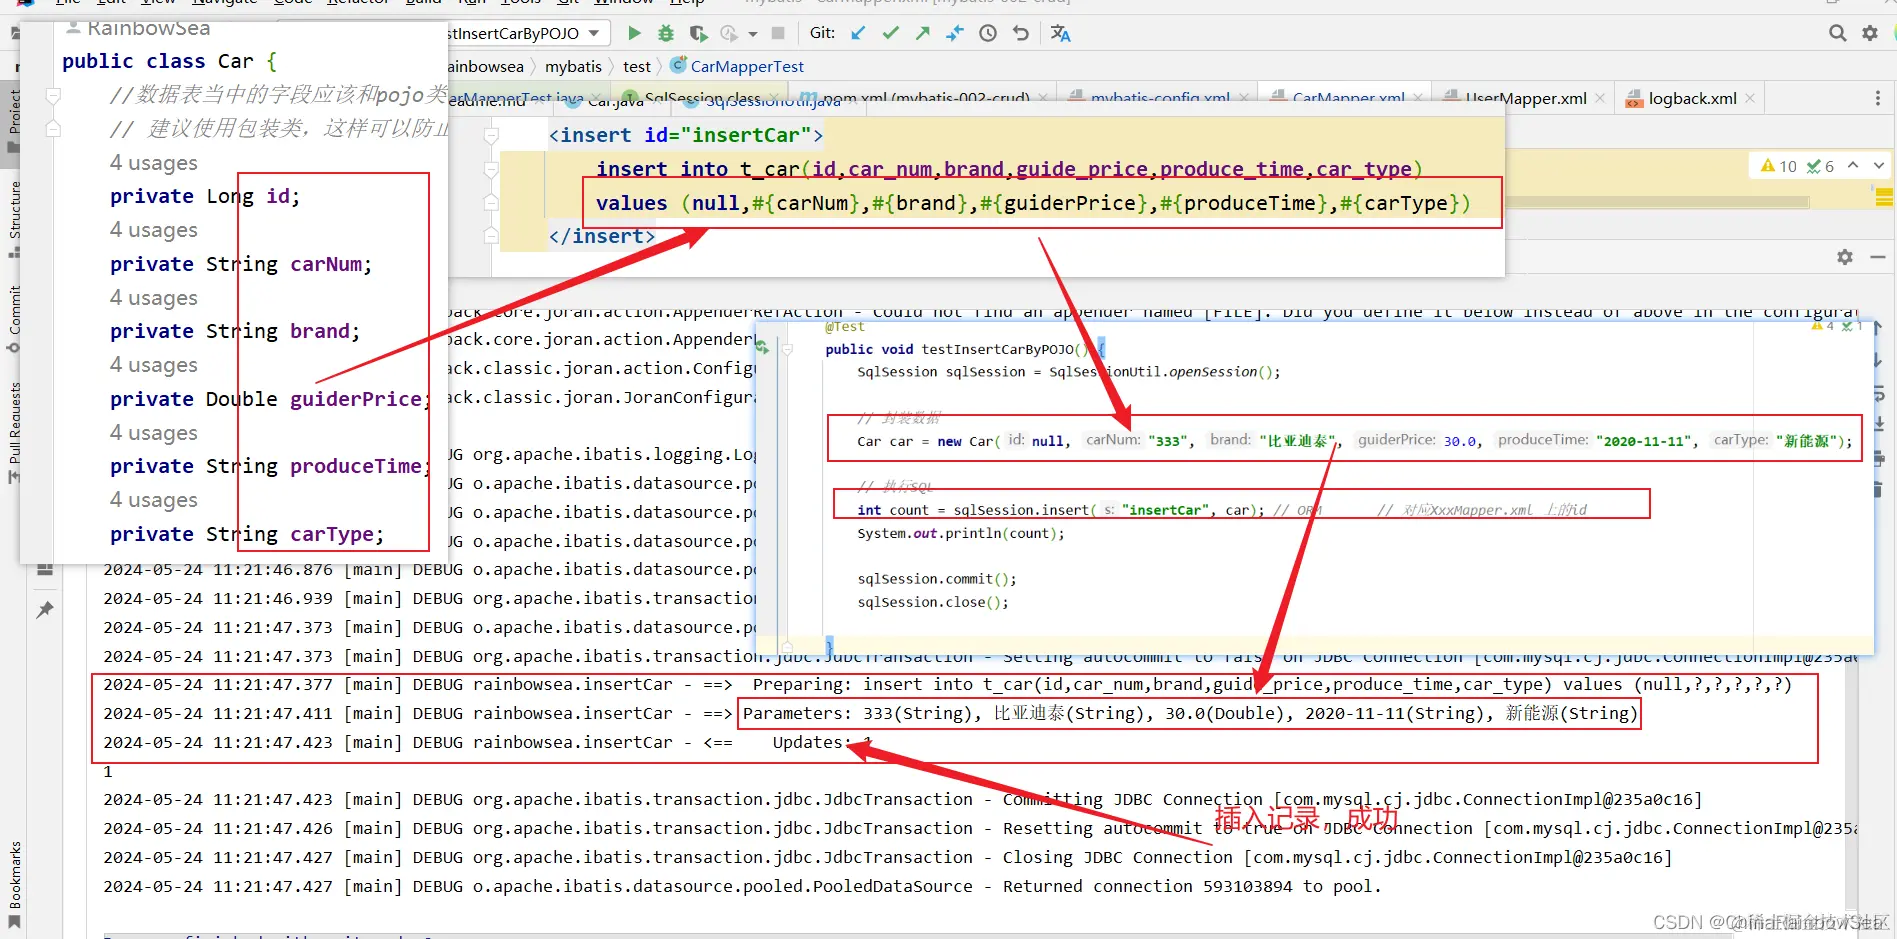Run the testInsertCarByPOJO configuration
This screenshot has height=939, width=1897.
(634, 33)
